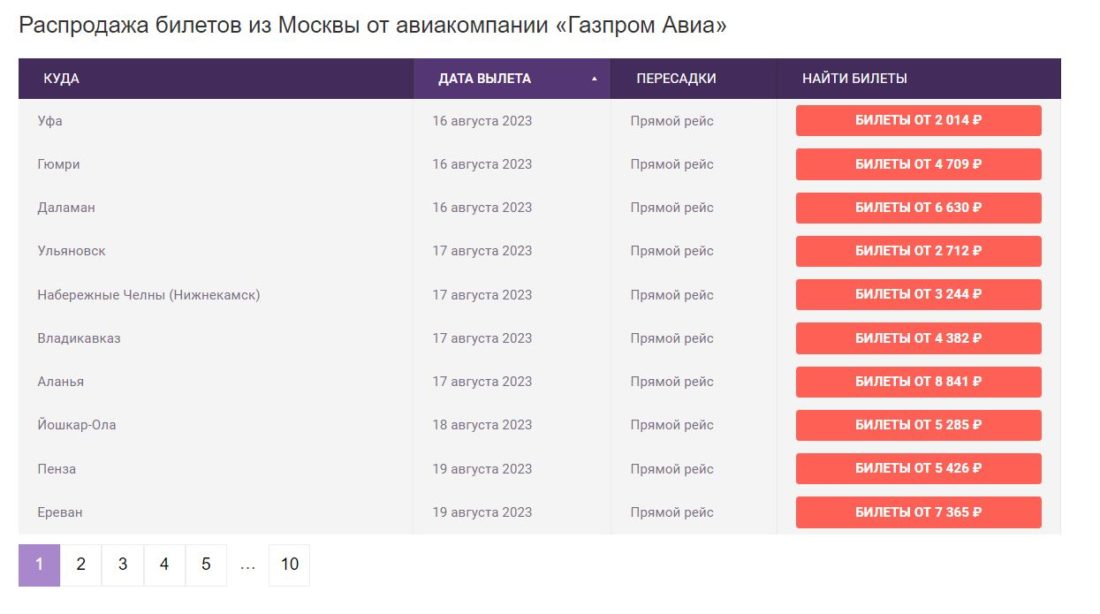This screenshot has width=1100, height=614.
Task: Sort flights by the «Пересадки» column
Action: click(672, 76)
